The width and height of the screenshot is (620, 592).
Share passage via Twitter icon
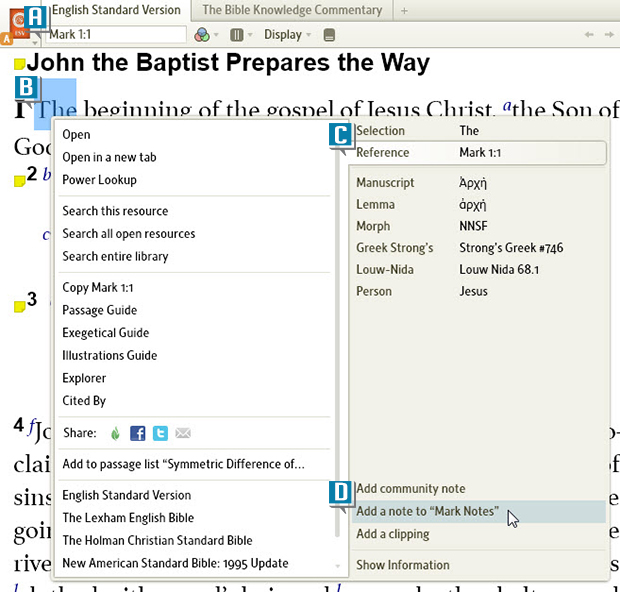click(x=160, y=433)
